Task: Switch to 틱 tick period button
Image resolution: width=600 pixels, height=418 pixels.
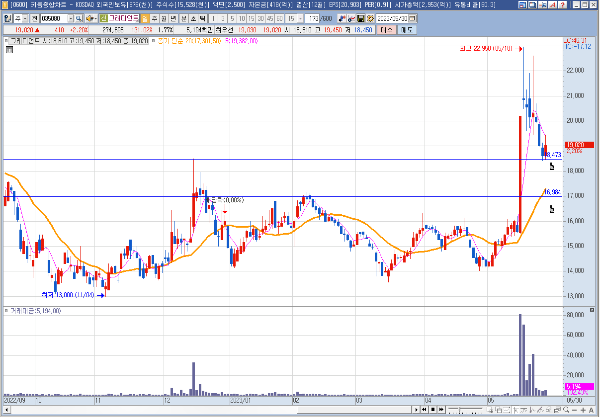Action: click(203, 19)
